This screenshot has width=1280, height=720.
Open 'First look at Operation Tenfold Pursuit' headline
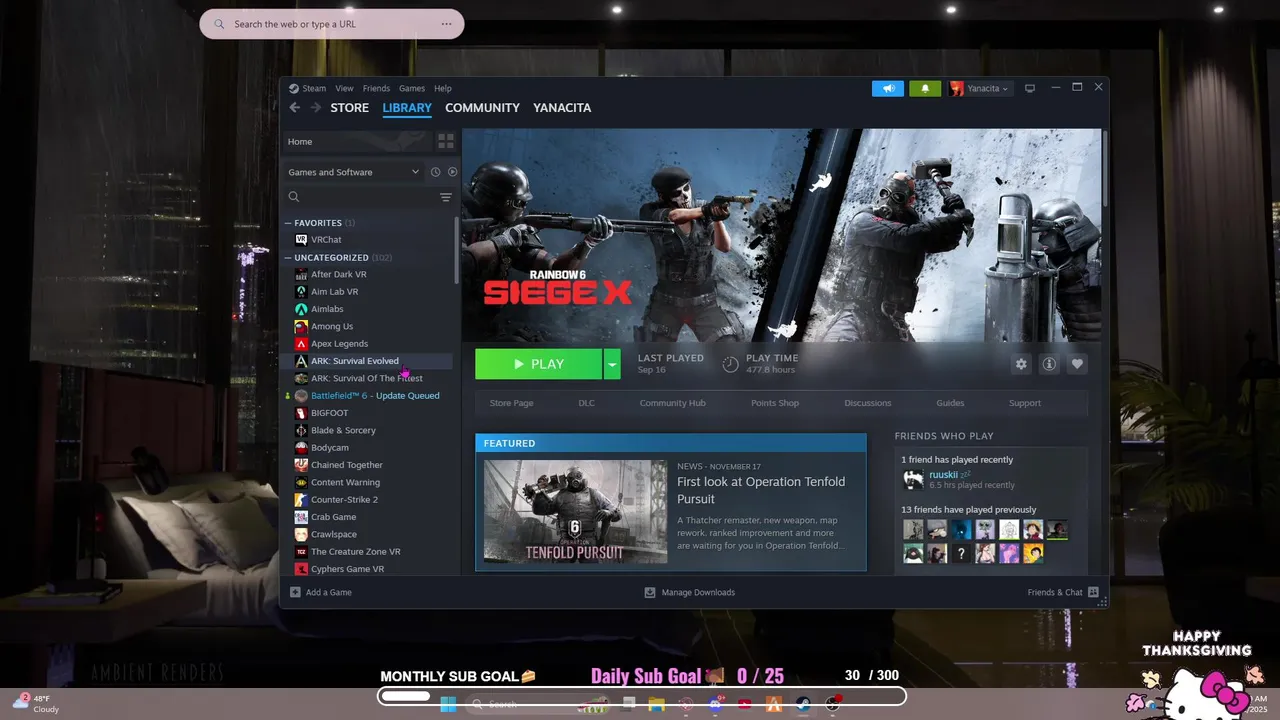(x=761, y=490)
